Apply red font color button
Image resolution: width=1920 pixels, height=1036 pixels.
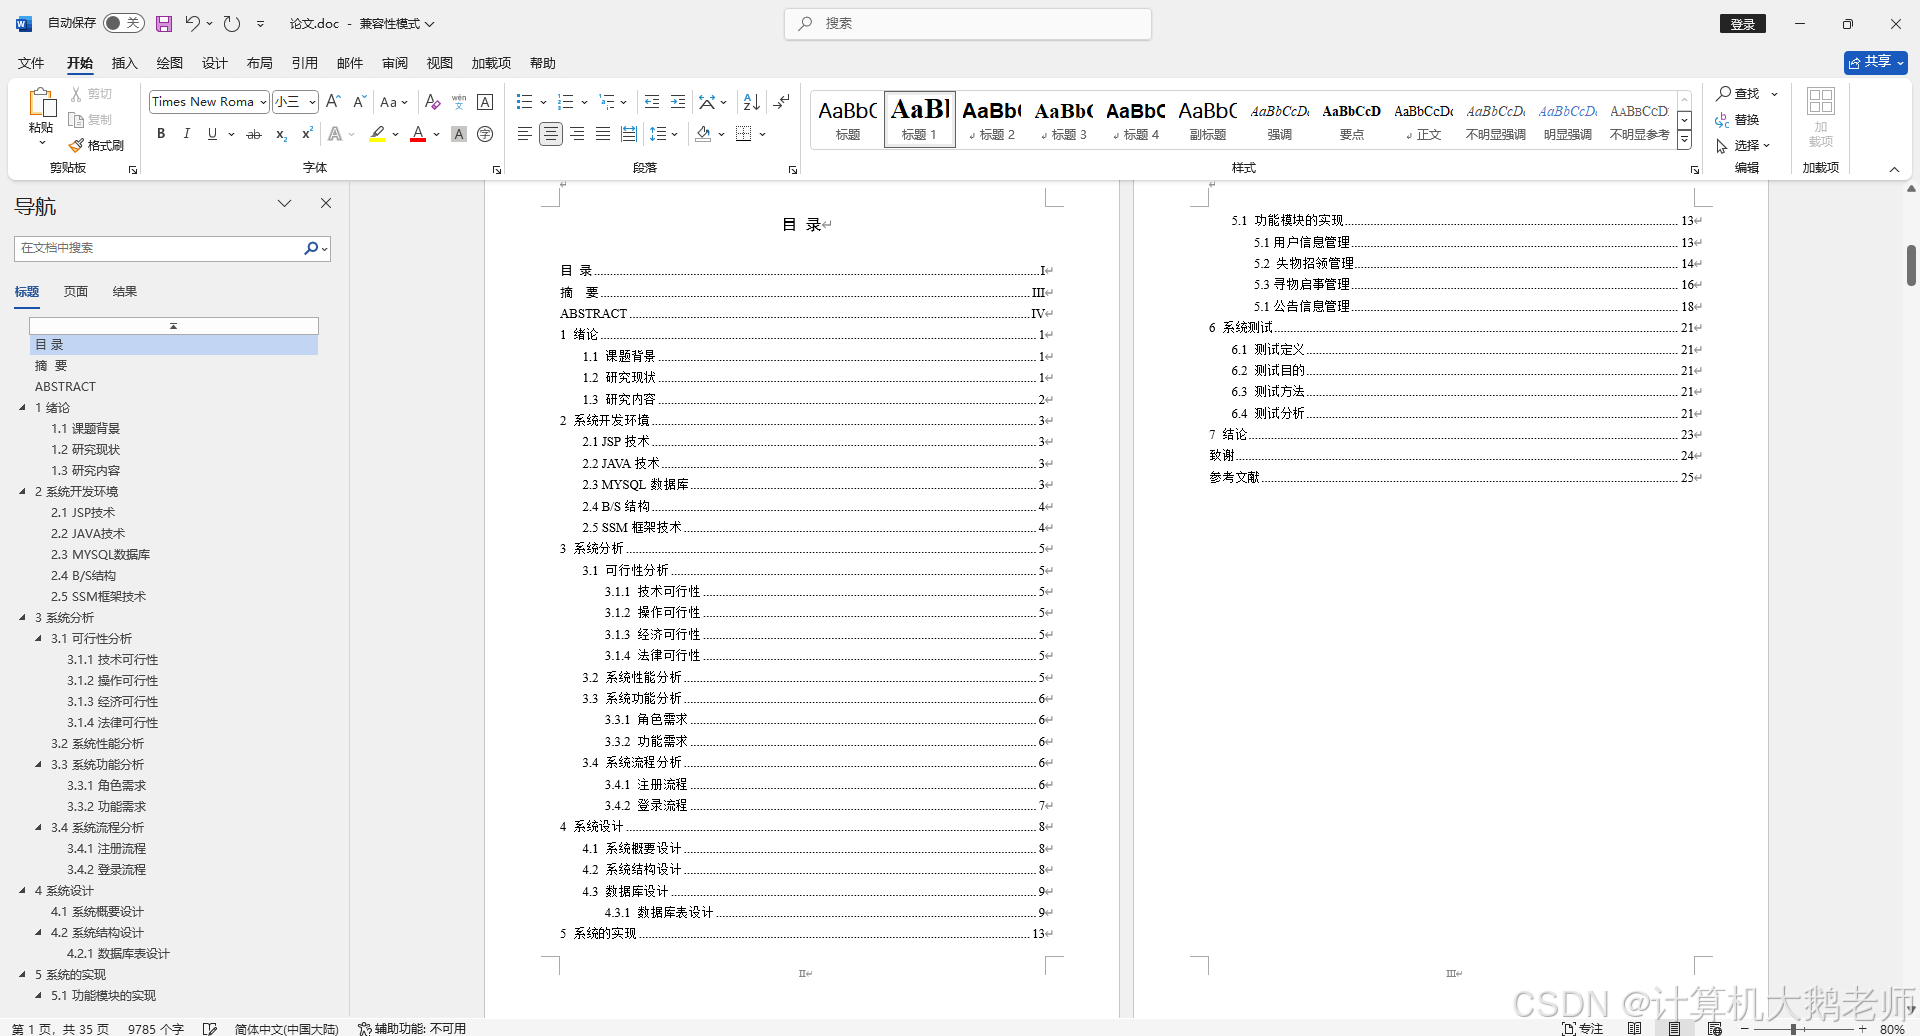pyautogui.click(x=418, y=133)
